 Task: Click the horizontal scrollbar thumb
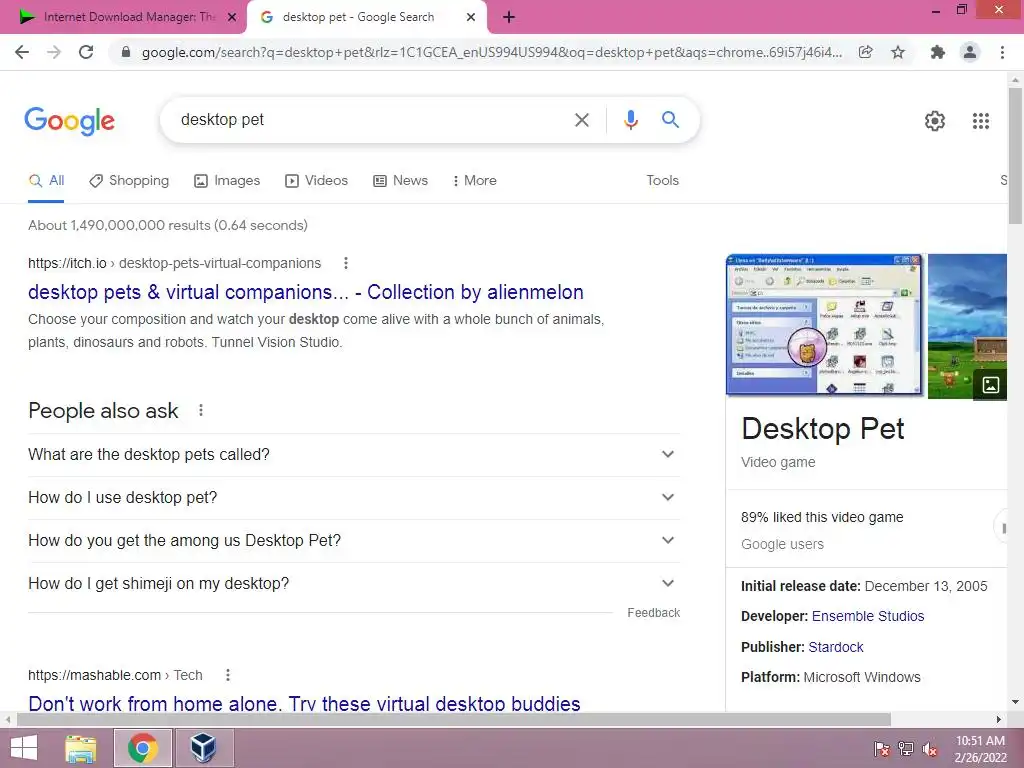(454, 720)
